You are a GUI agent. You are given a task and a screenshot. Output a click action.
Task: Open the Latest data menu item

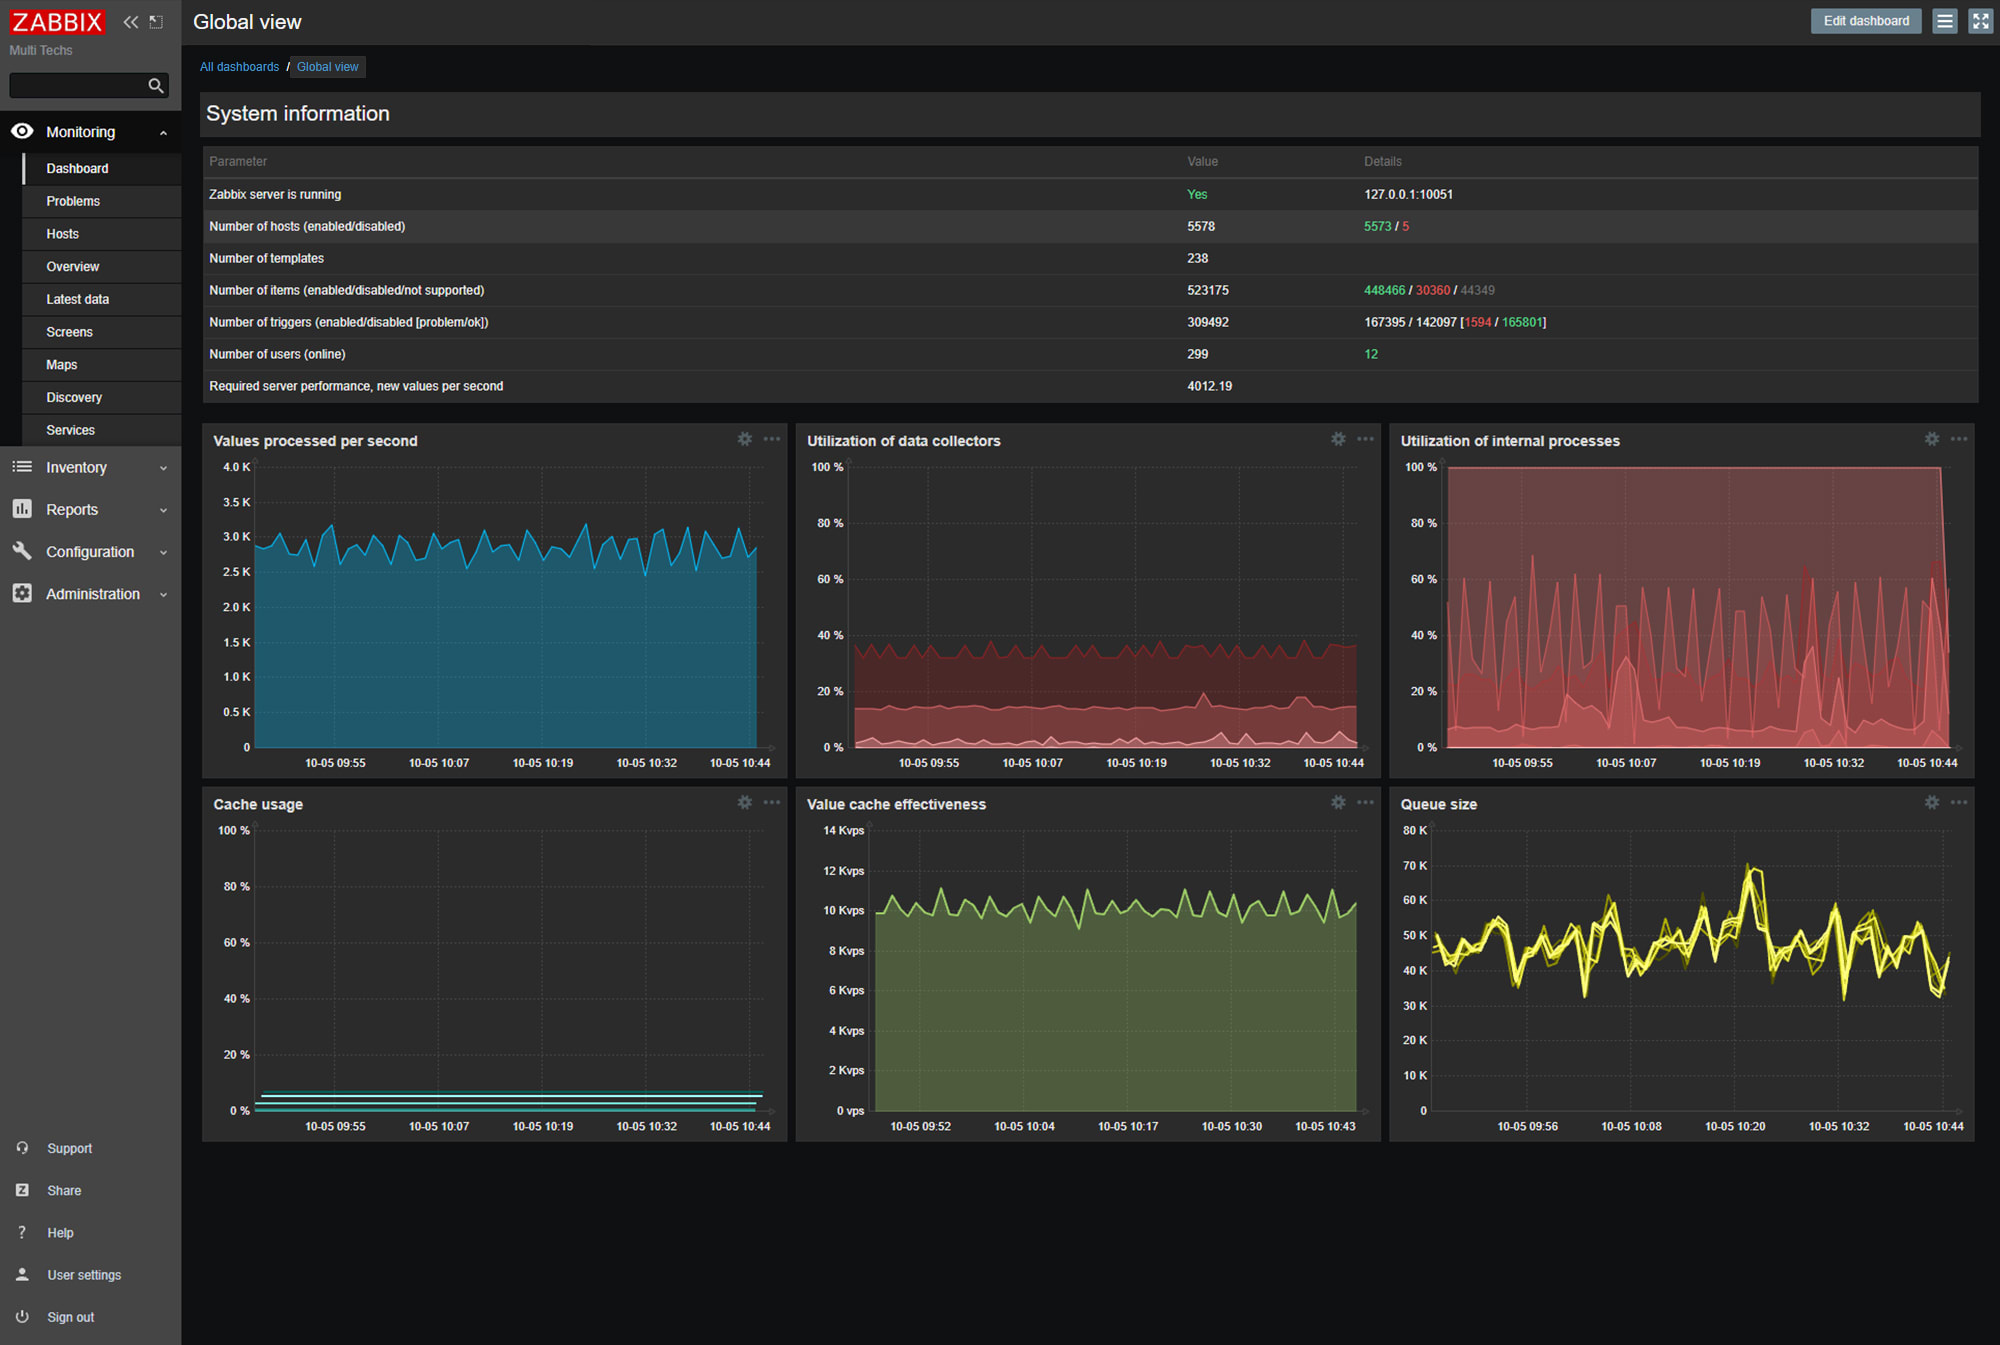coord(78,299)
